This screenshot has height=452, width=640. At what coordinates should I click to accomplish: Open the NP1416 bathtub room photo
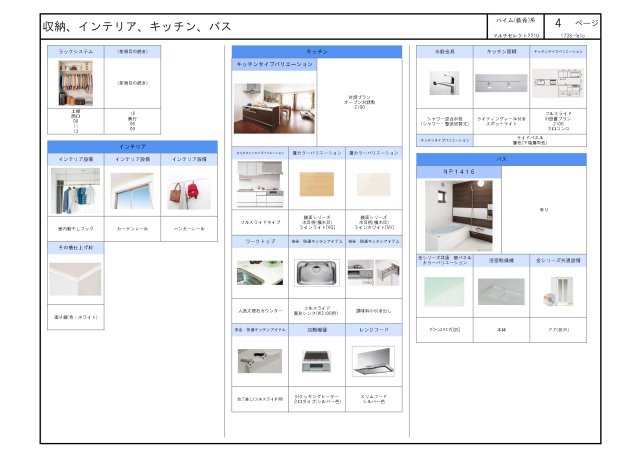(458, 214)
